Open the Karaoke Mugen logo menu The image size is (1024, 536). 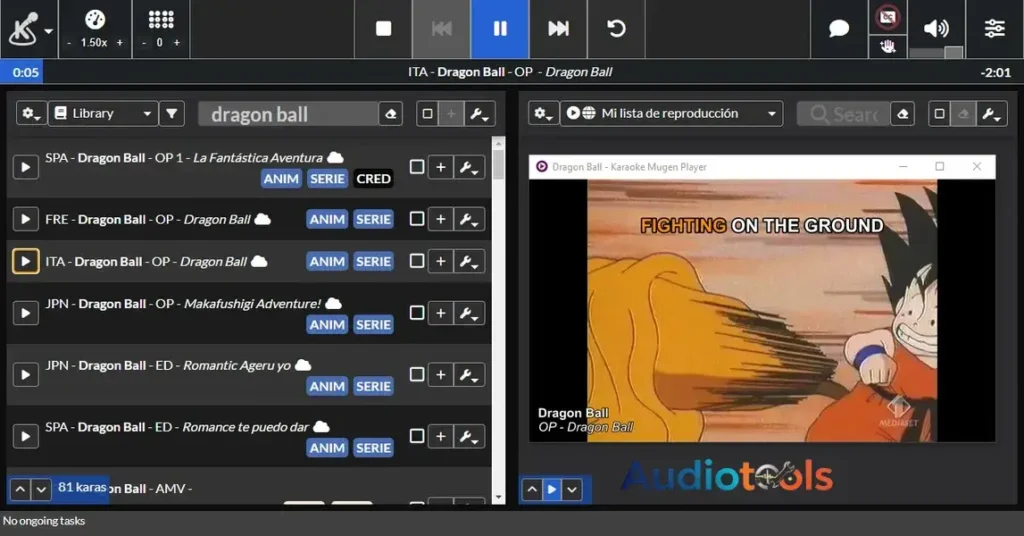29,29
